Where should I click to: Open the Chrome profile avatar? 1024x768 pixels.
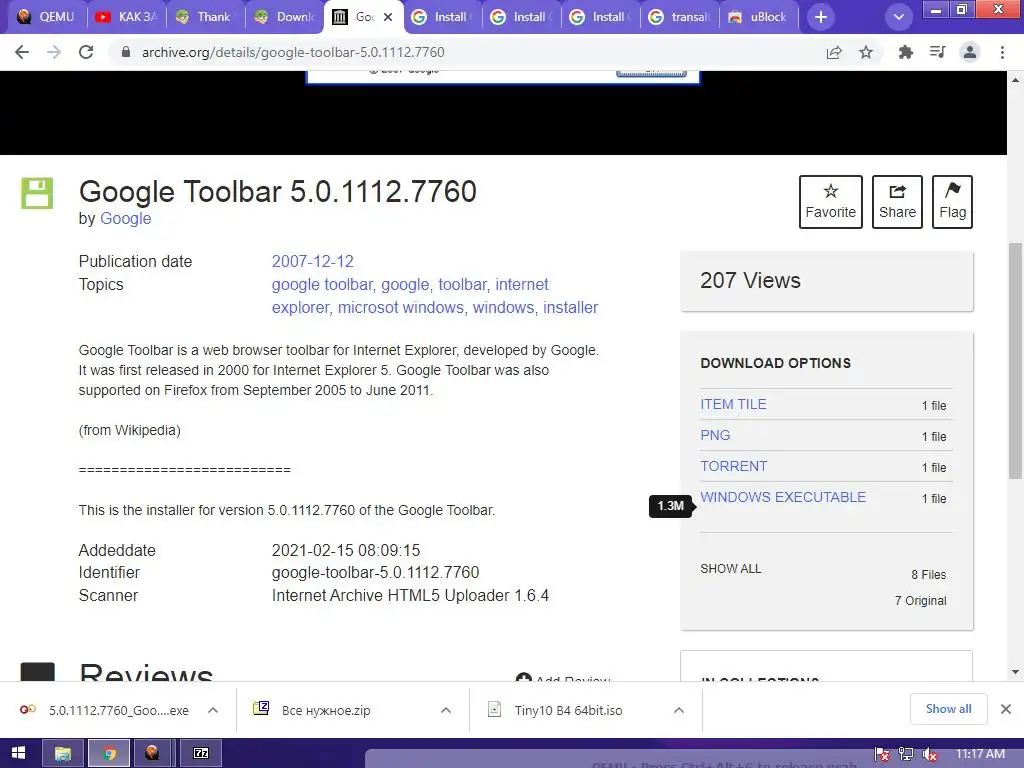(970, 52)
